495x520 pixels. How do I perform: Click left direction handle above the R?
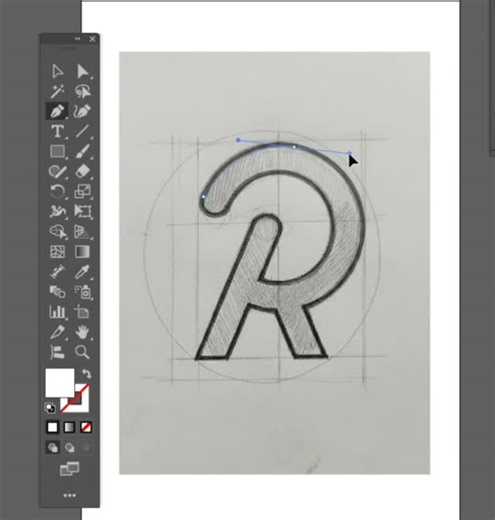238,140
